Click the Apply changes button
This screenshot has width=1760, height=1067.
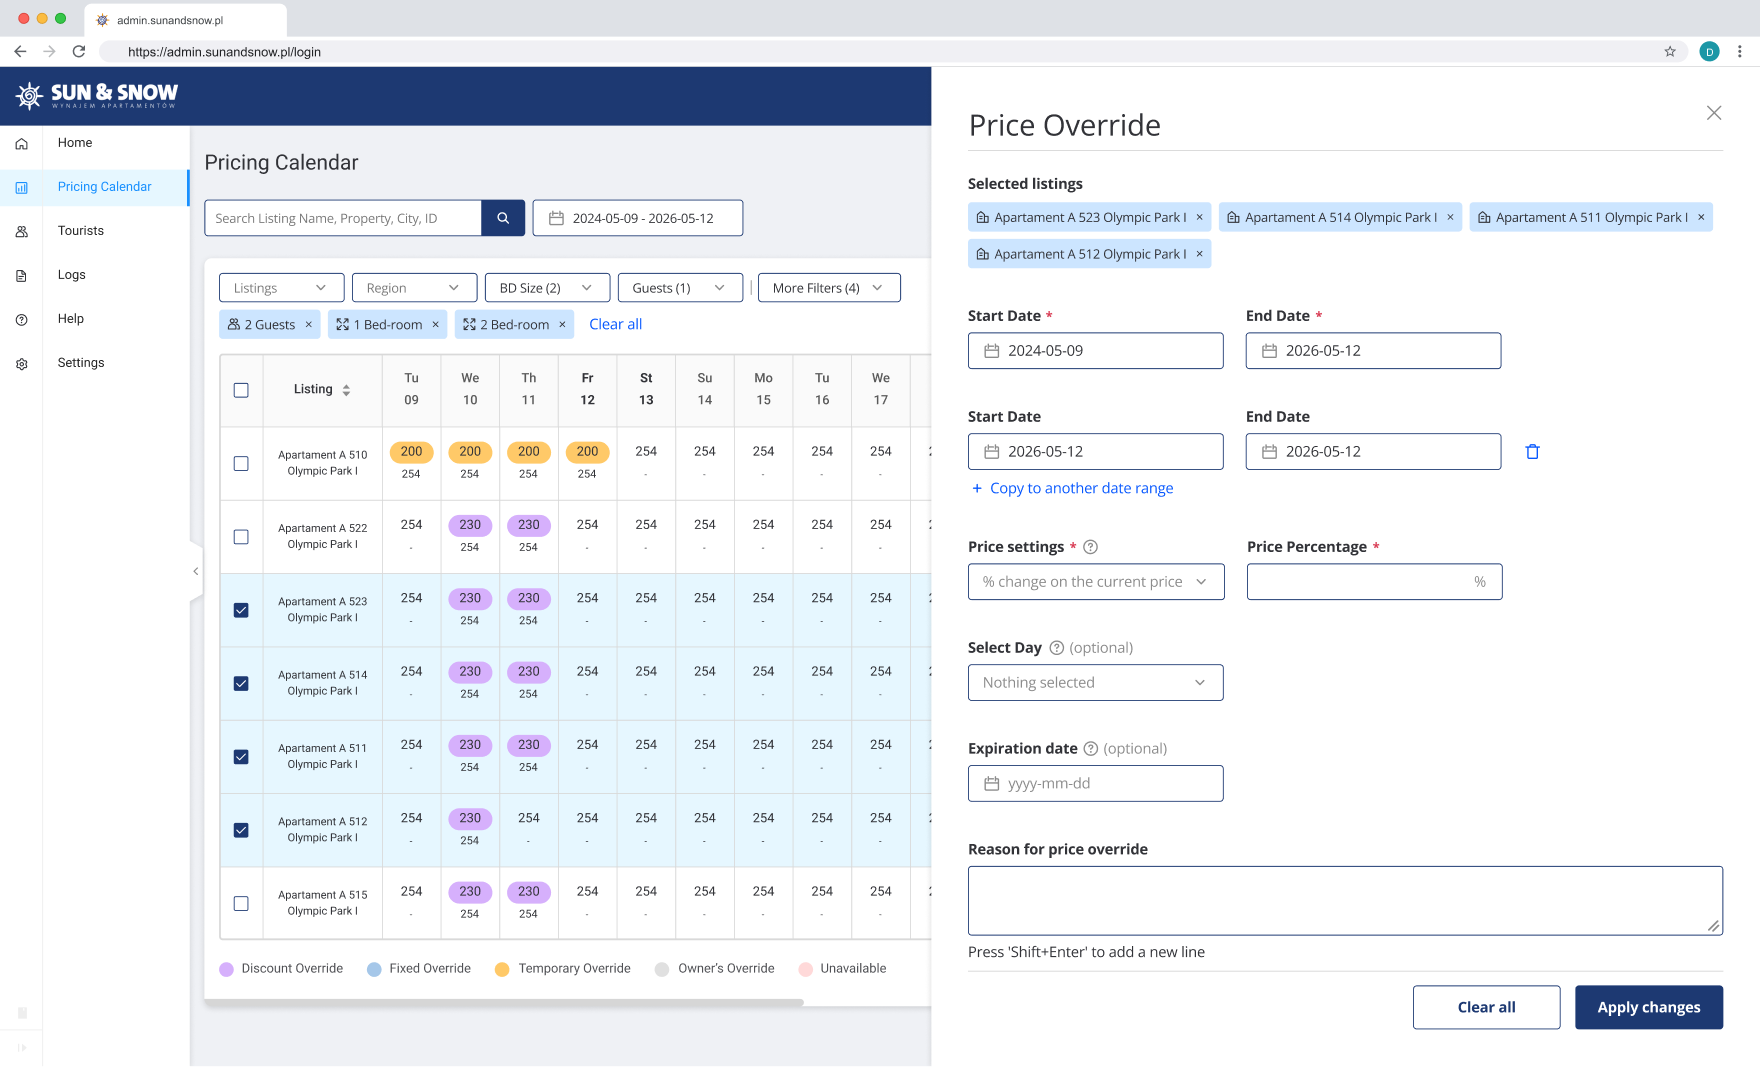coord(1648,1007)
